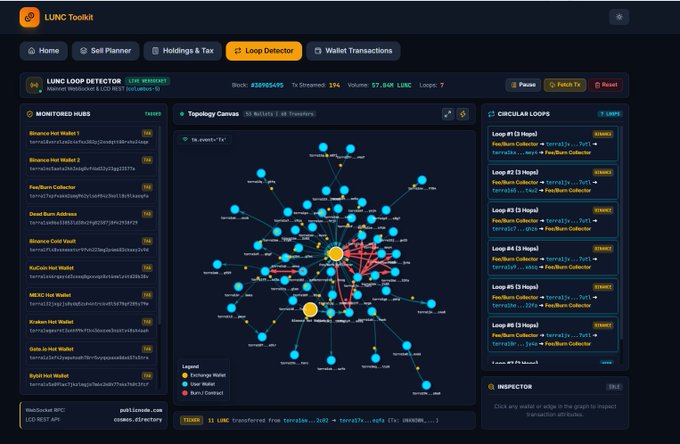Viewport: 680px width, 444px height.
Task: Click the publicnode.com RPC value
Action: coord(141,410)
